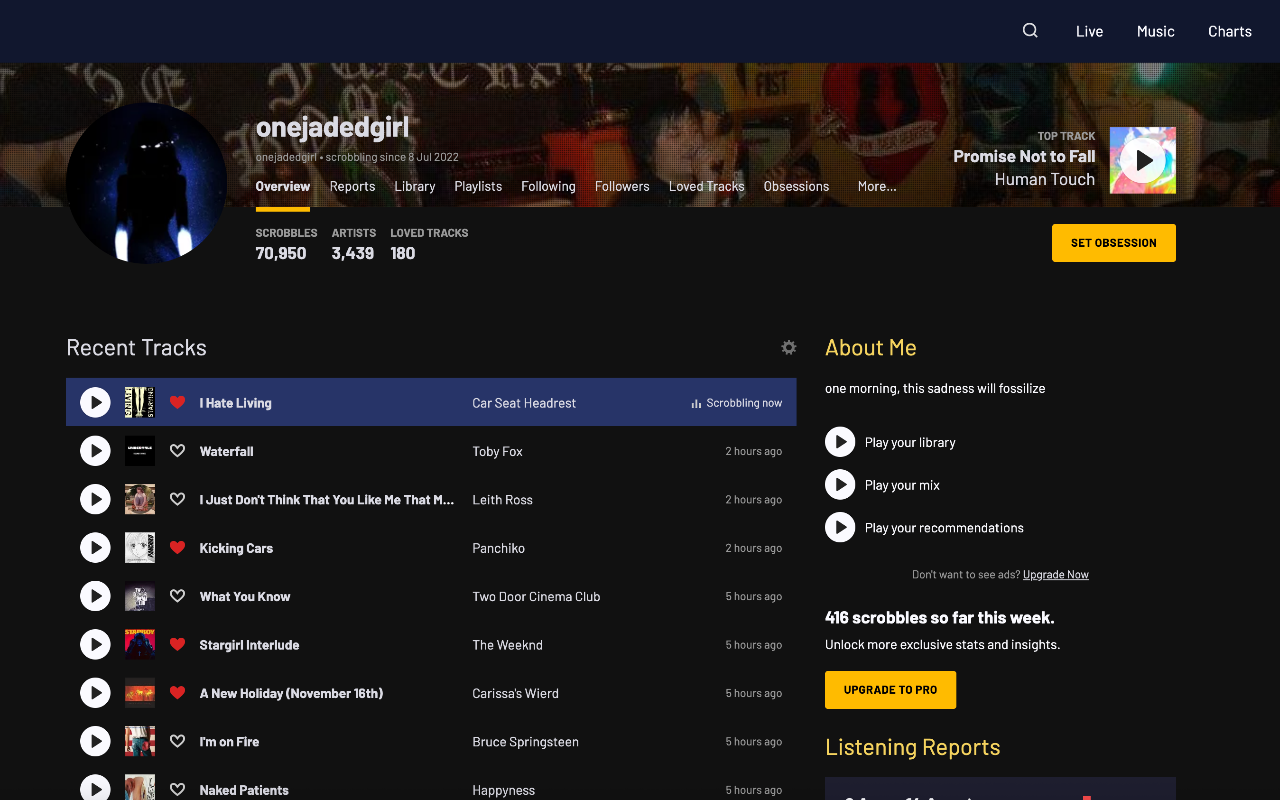Open artist Toby Fox
The width and height of the screenshot is (1280, 800).
497,451
